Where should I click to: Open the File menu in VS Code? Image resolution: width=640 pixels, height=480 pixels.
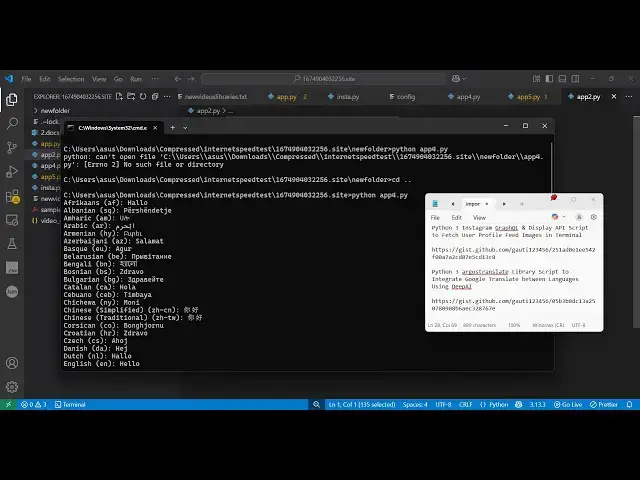pyautogui.click(x=26, y=79)
